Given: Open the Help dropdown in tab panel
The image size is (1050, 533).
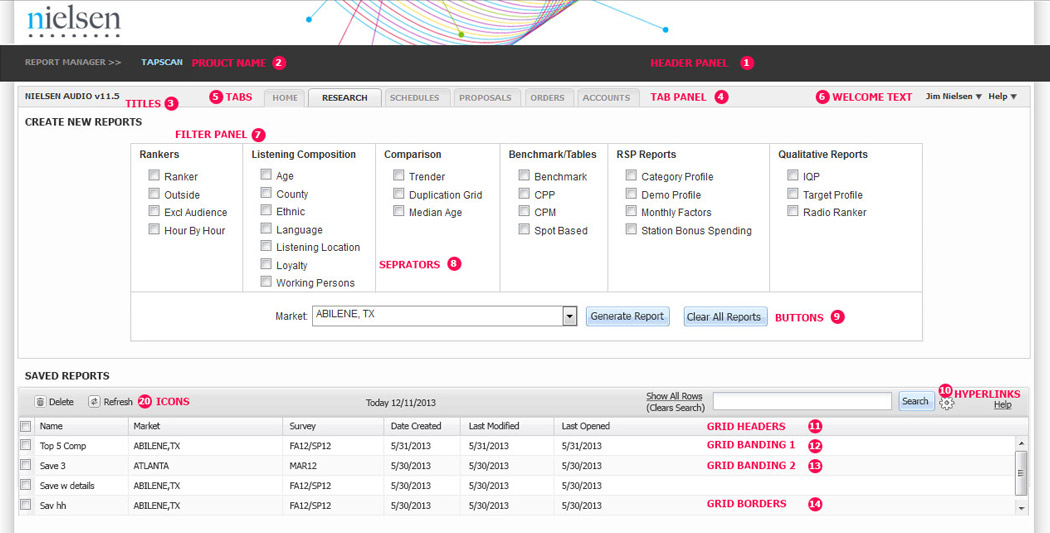Looking at the screenshot, I should tap(1002, 96).
